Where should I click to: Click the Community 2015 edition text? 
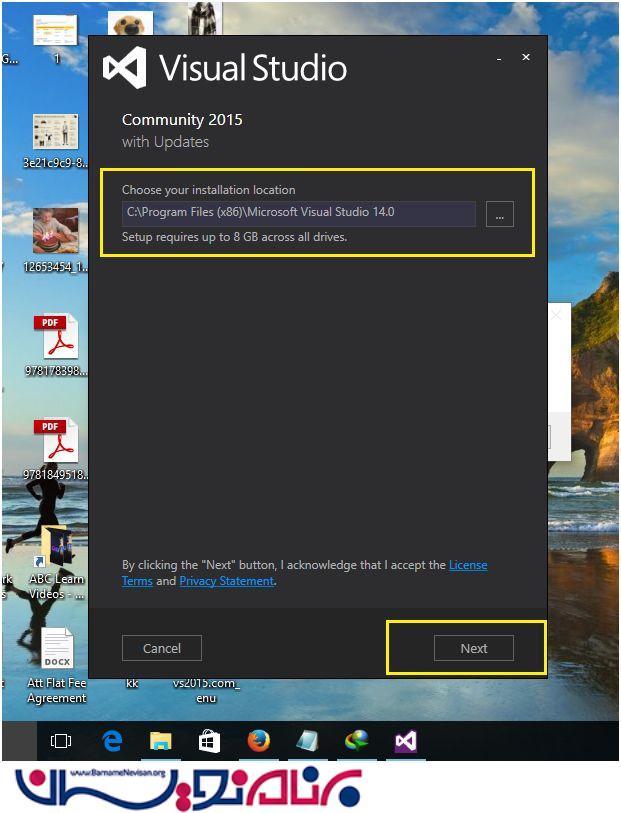click(x=182, y=120)
